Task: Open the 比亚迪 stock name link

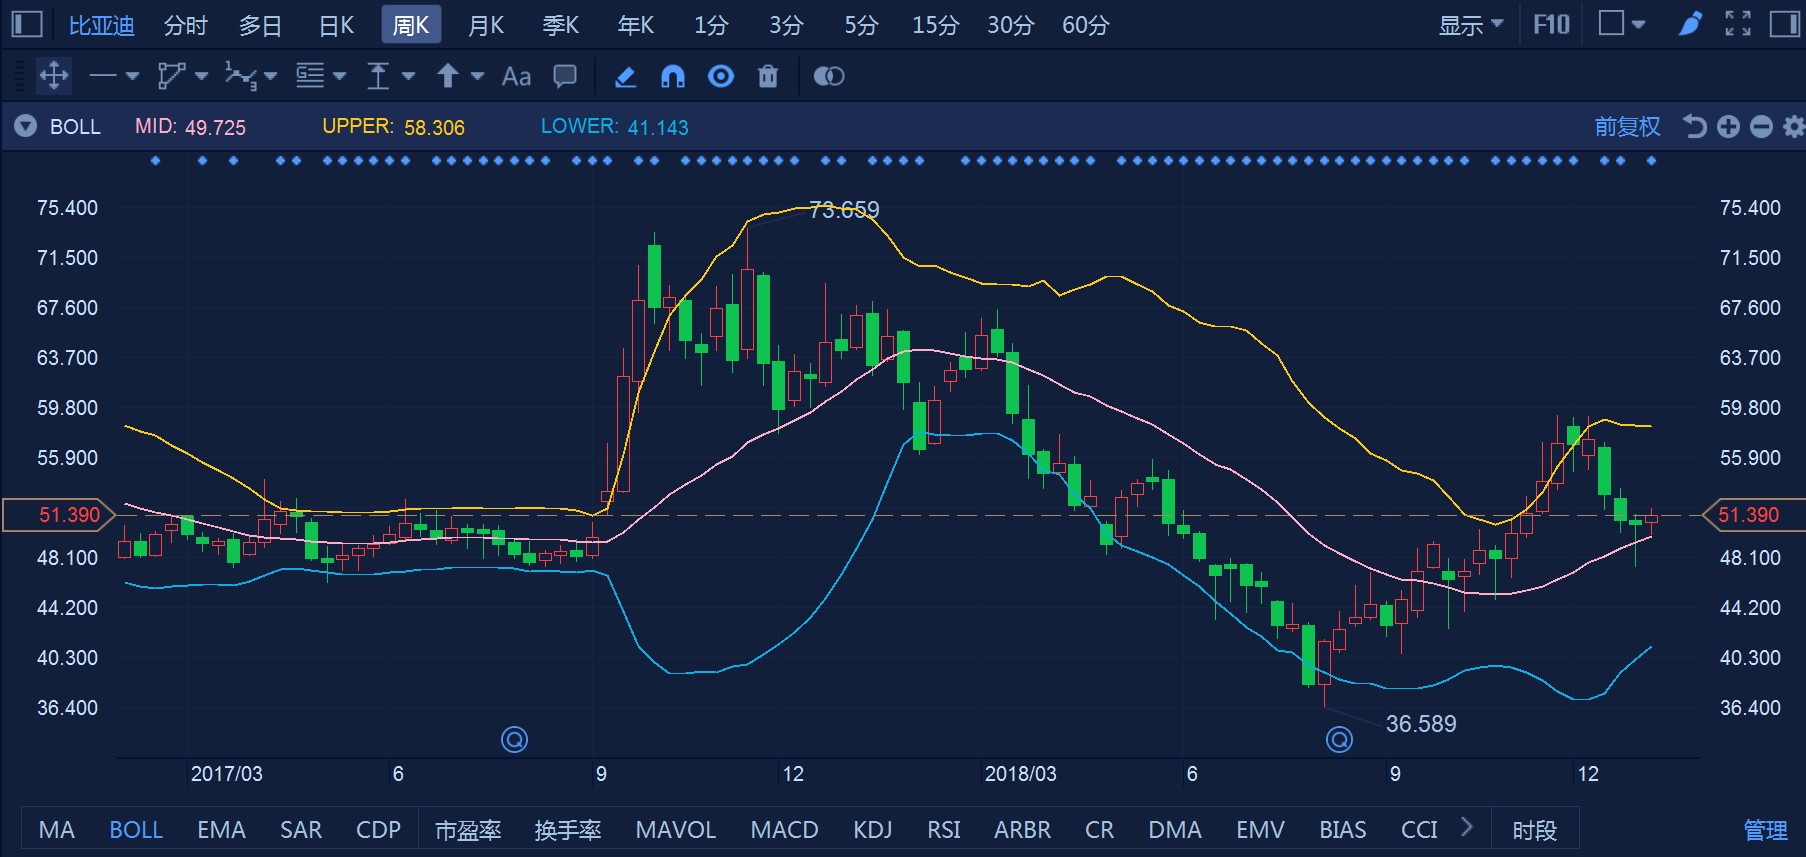Action: [x=101, y=25]
